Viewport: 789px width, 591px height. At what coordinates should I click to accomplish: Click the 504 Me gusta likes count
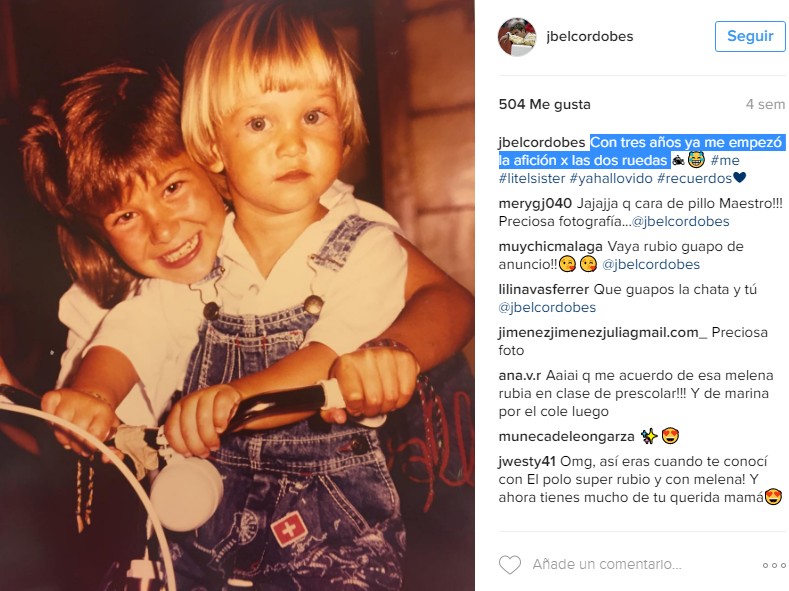point(544,104)
